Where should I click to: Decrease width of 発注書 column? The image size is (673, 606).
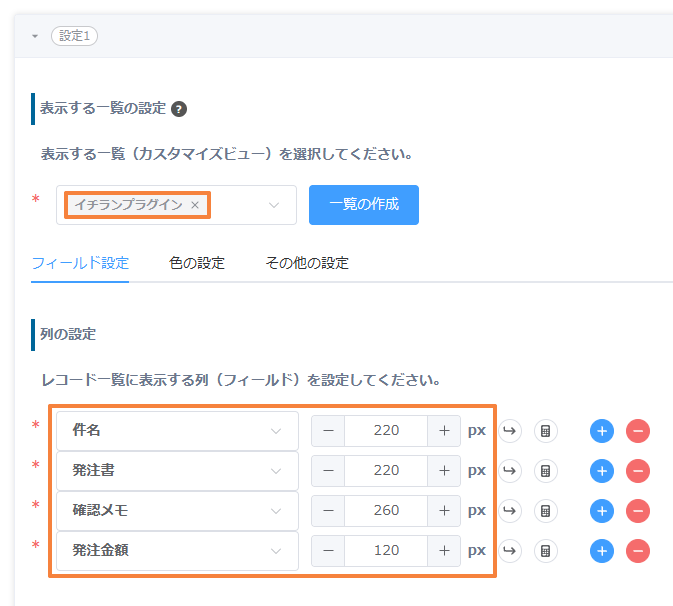click(328, 470)
